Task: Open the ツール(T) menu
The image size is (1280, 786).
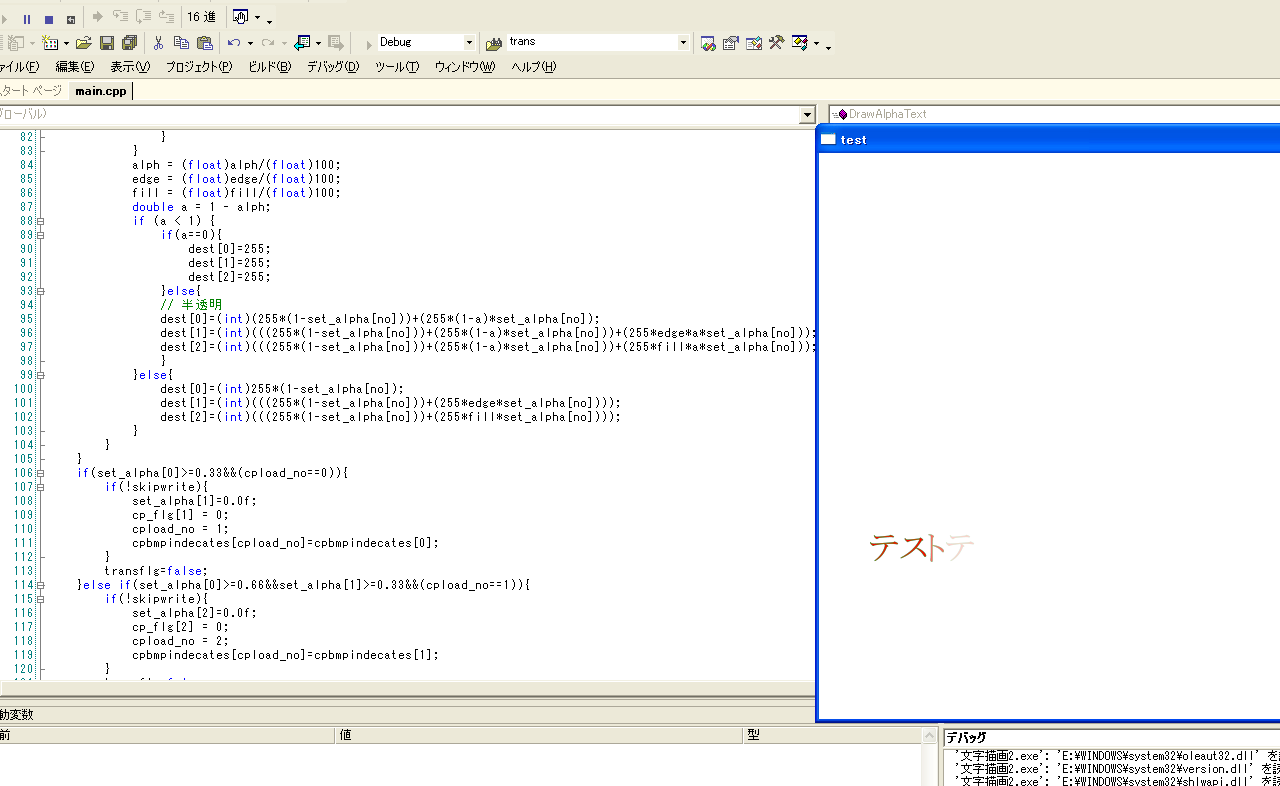Action: tap(397, 67)
